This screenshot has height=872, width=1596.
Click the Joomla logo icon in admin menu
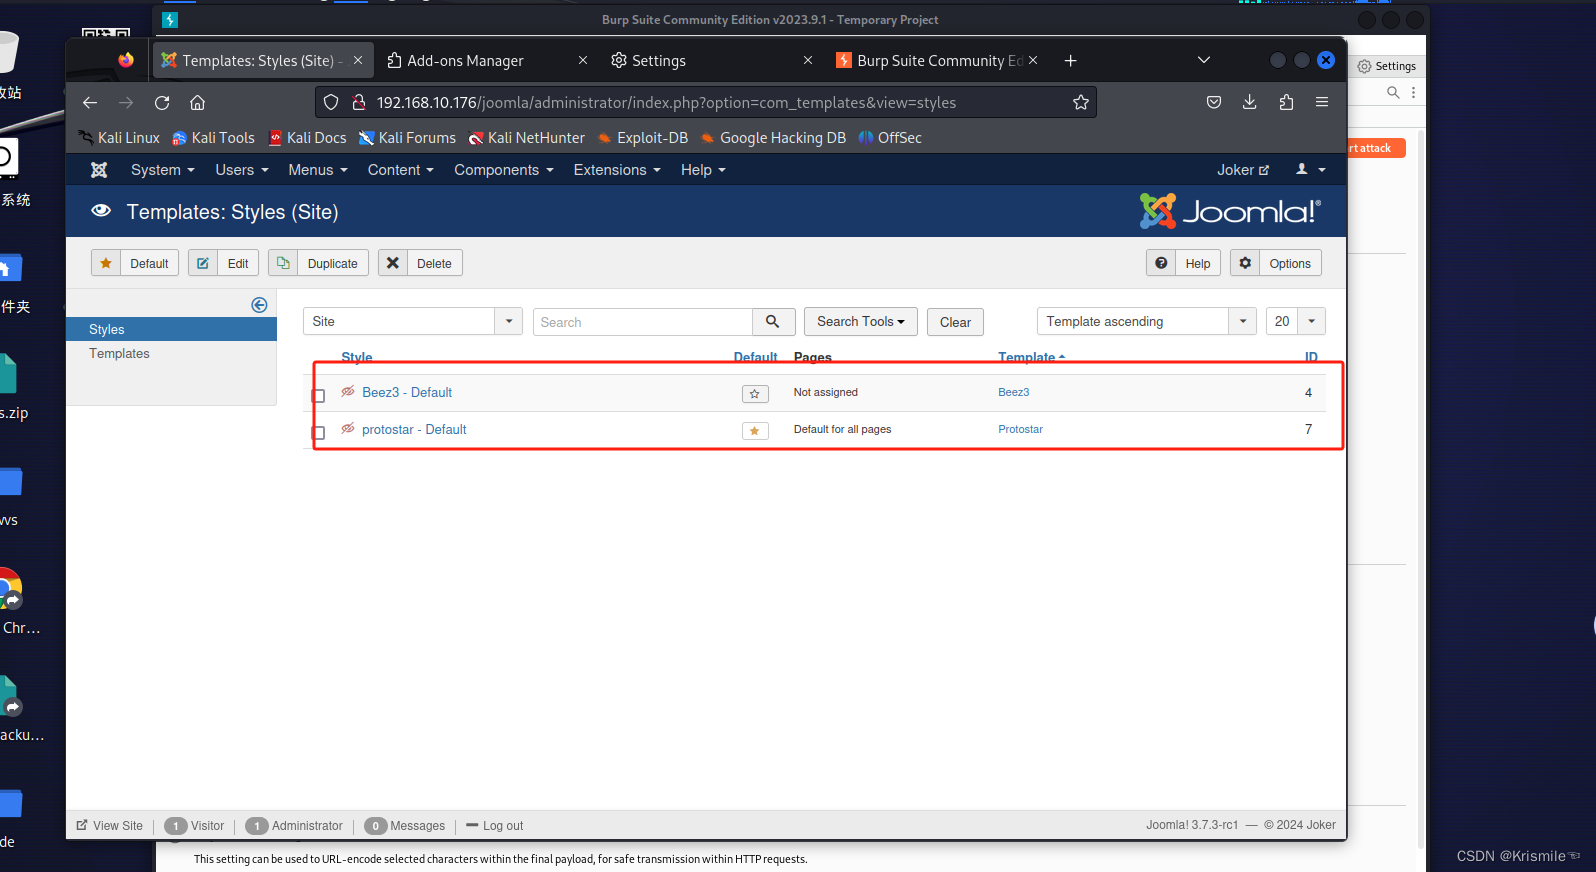(x=99, y=170)
